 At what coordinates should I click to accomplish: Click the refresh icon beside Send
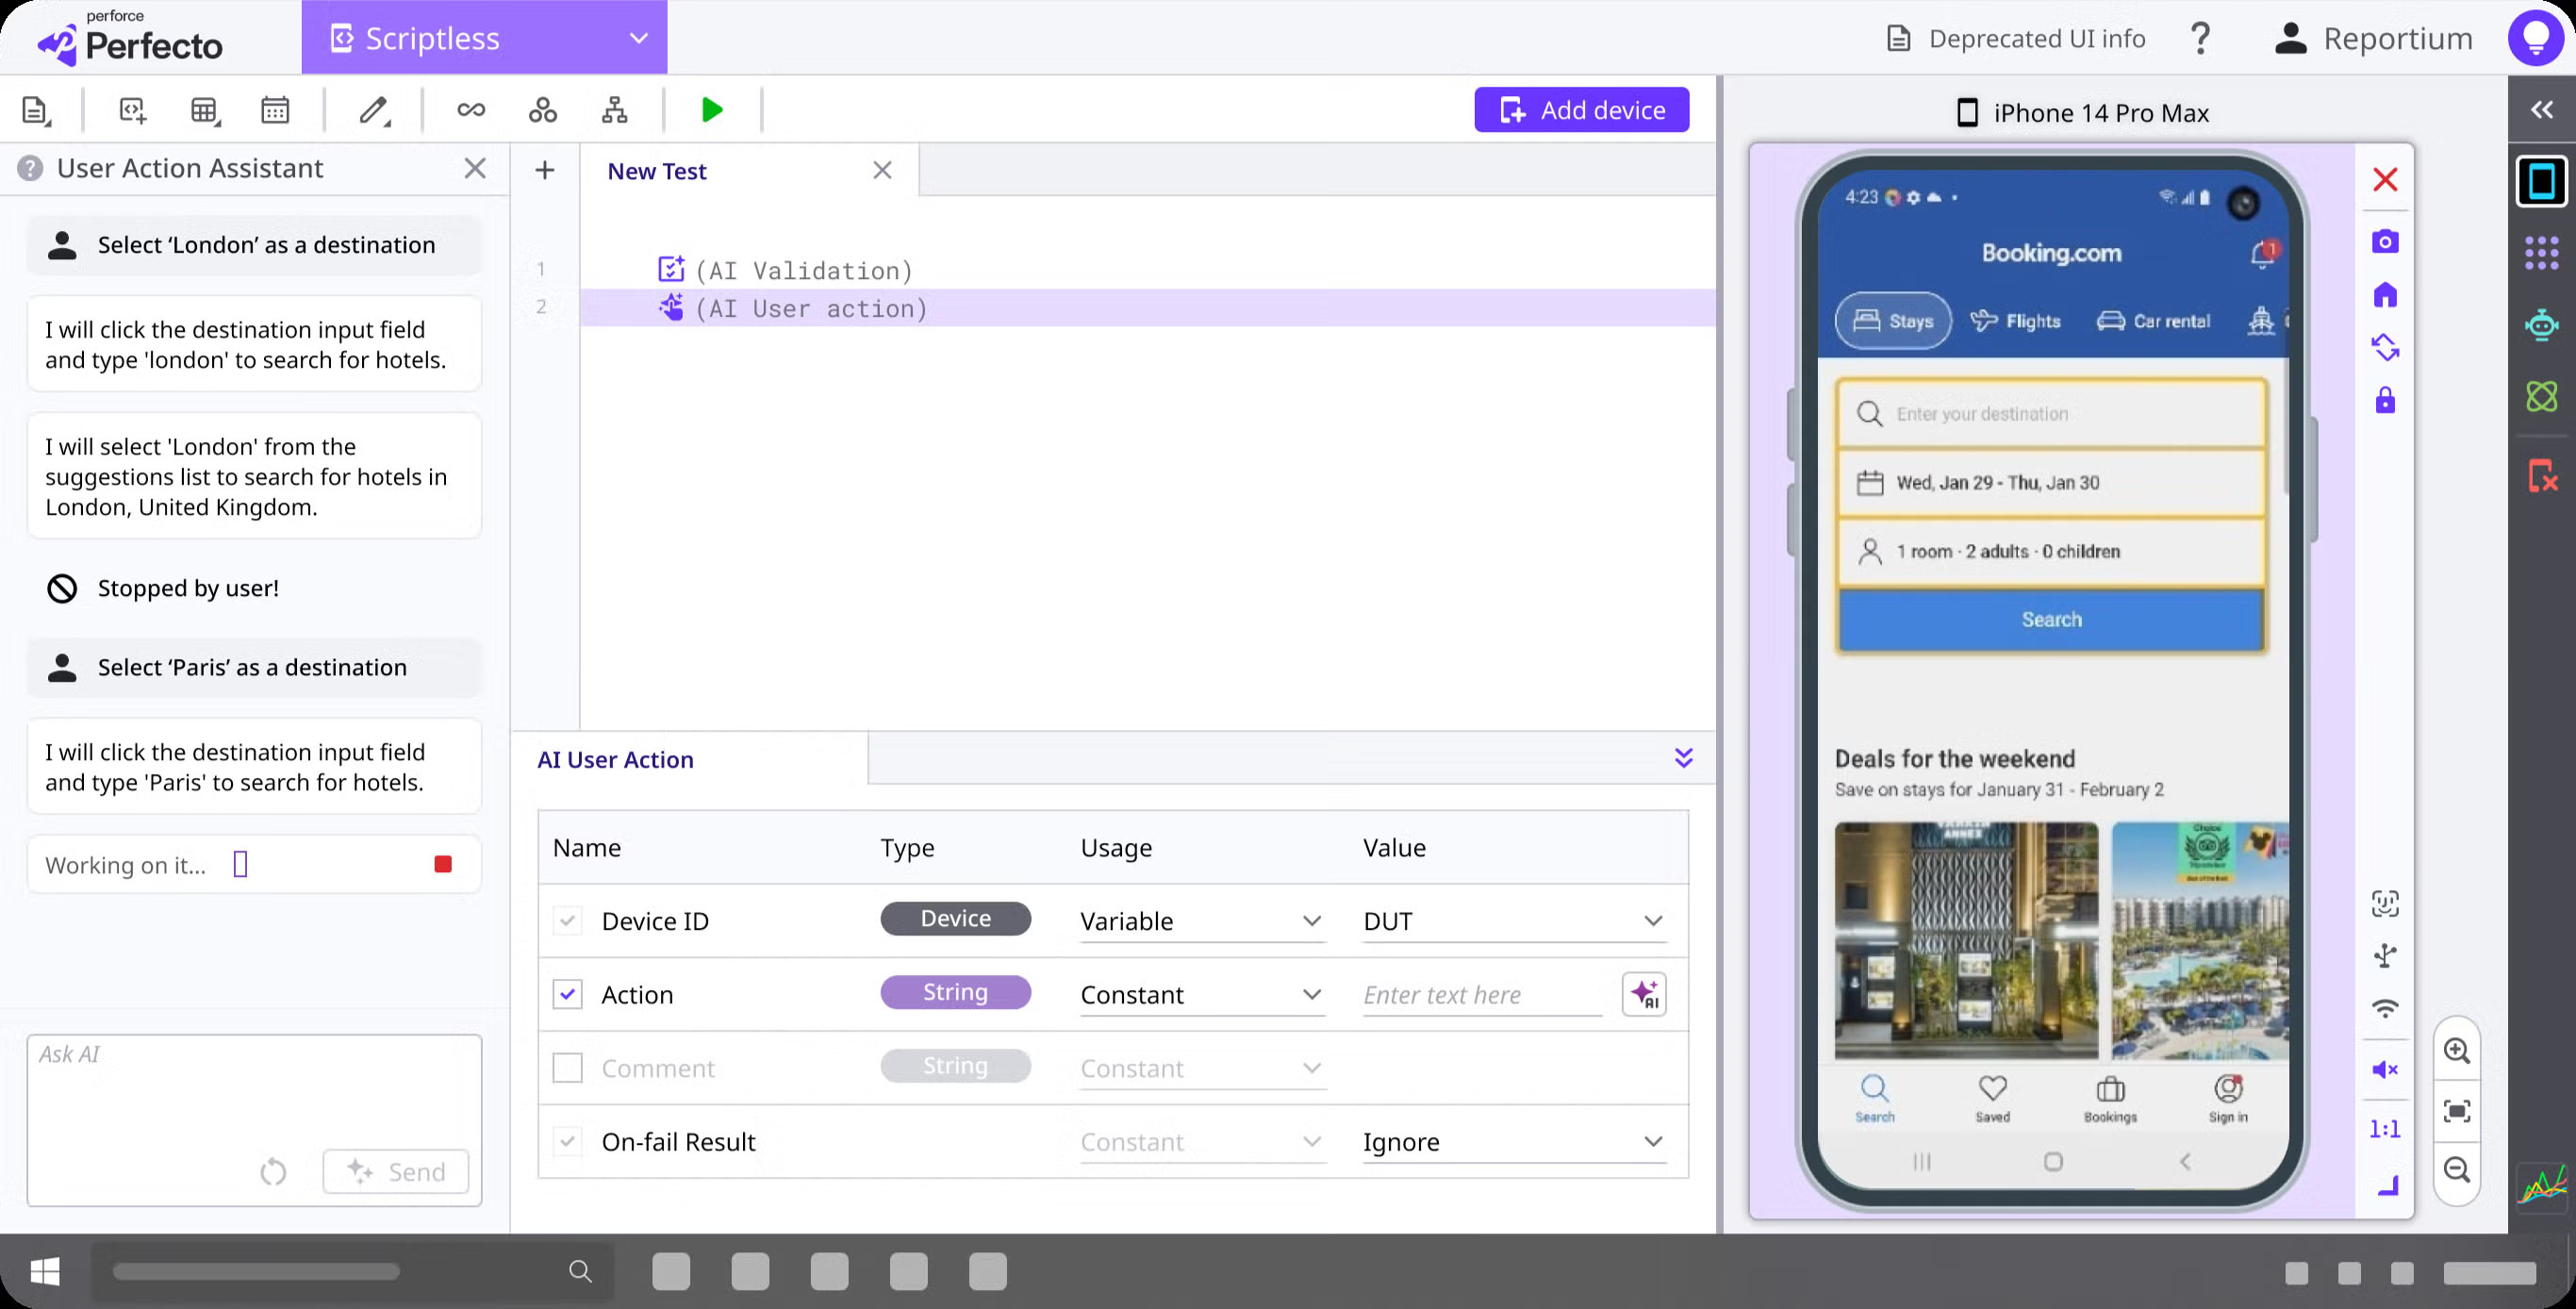[273, 1171]
